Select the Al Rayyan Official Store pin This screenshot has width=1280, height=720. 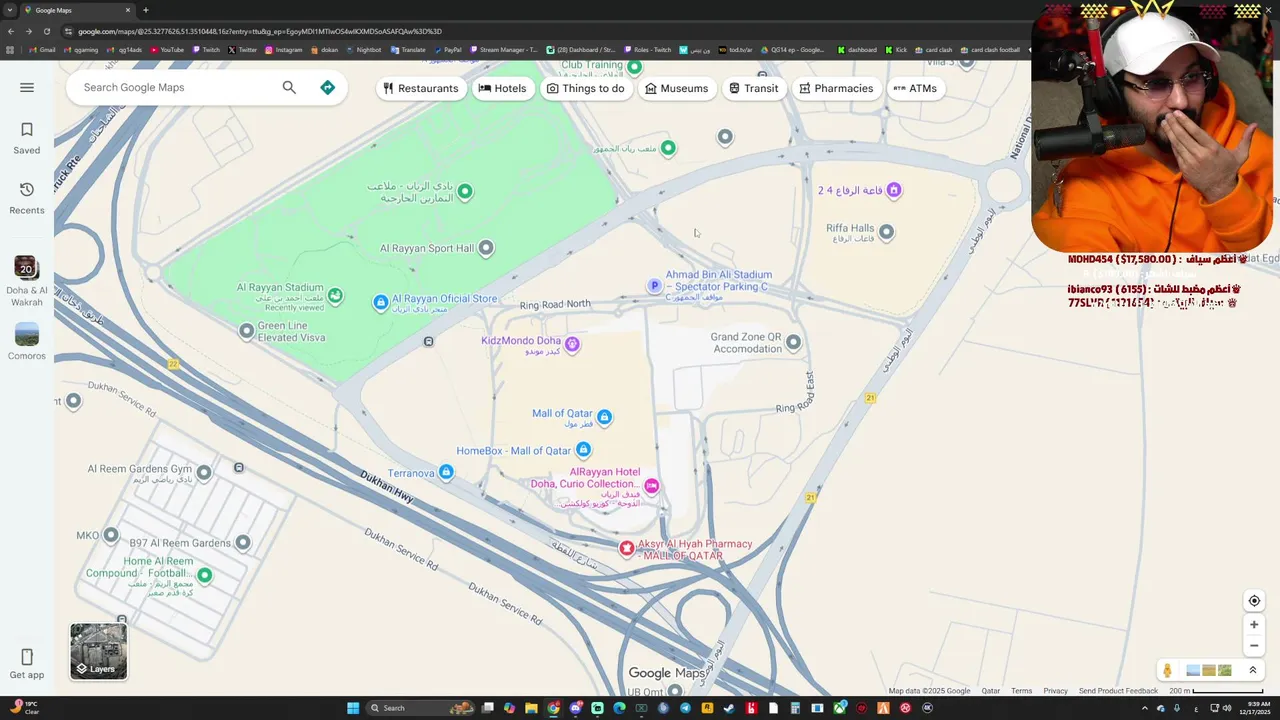(380, 302)
